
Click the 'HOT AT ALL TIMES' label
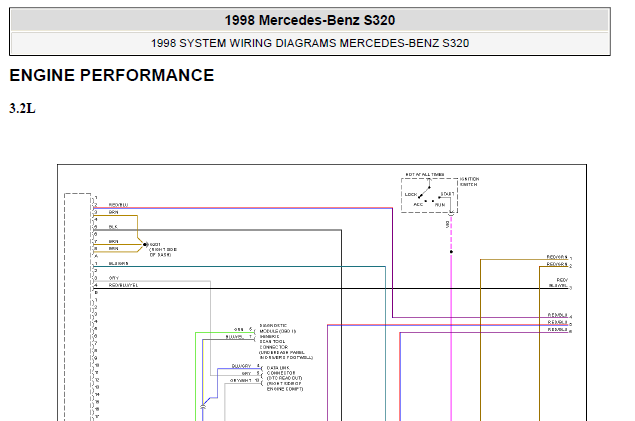click(425, 174)
